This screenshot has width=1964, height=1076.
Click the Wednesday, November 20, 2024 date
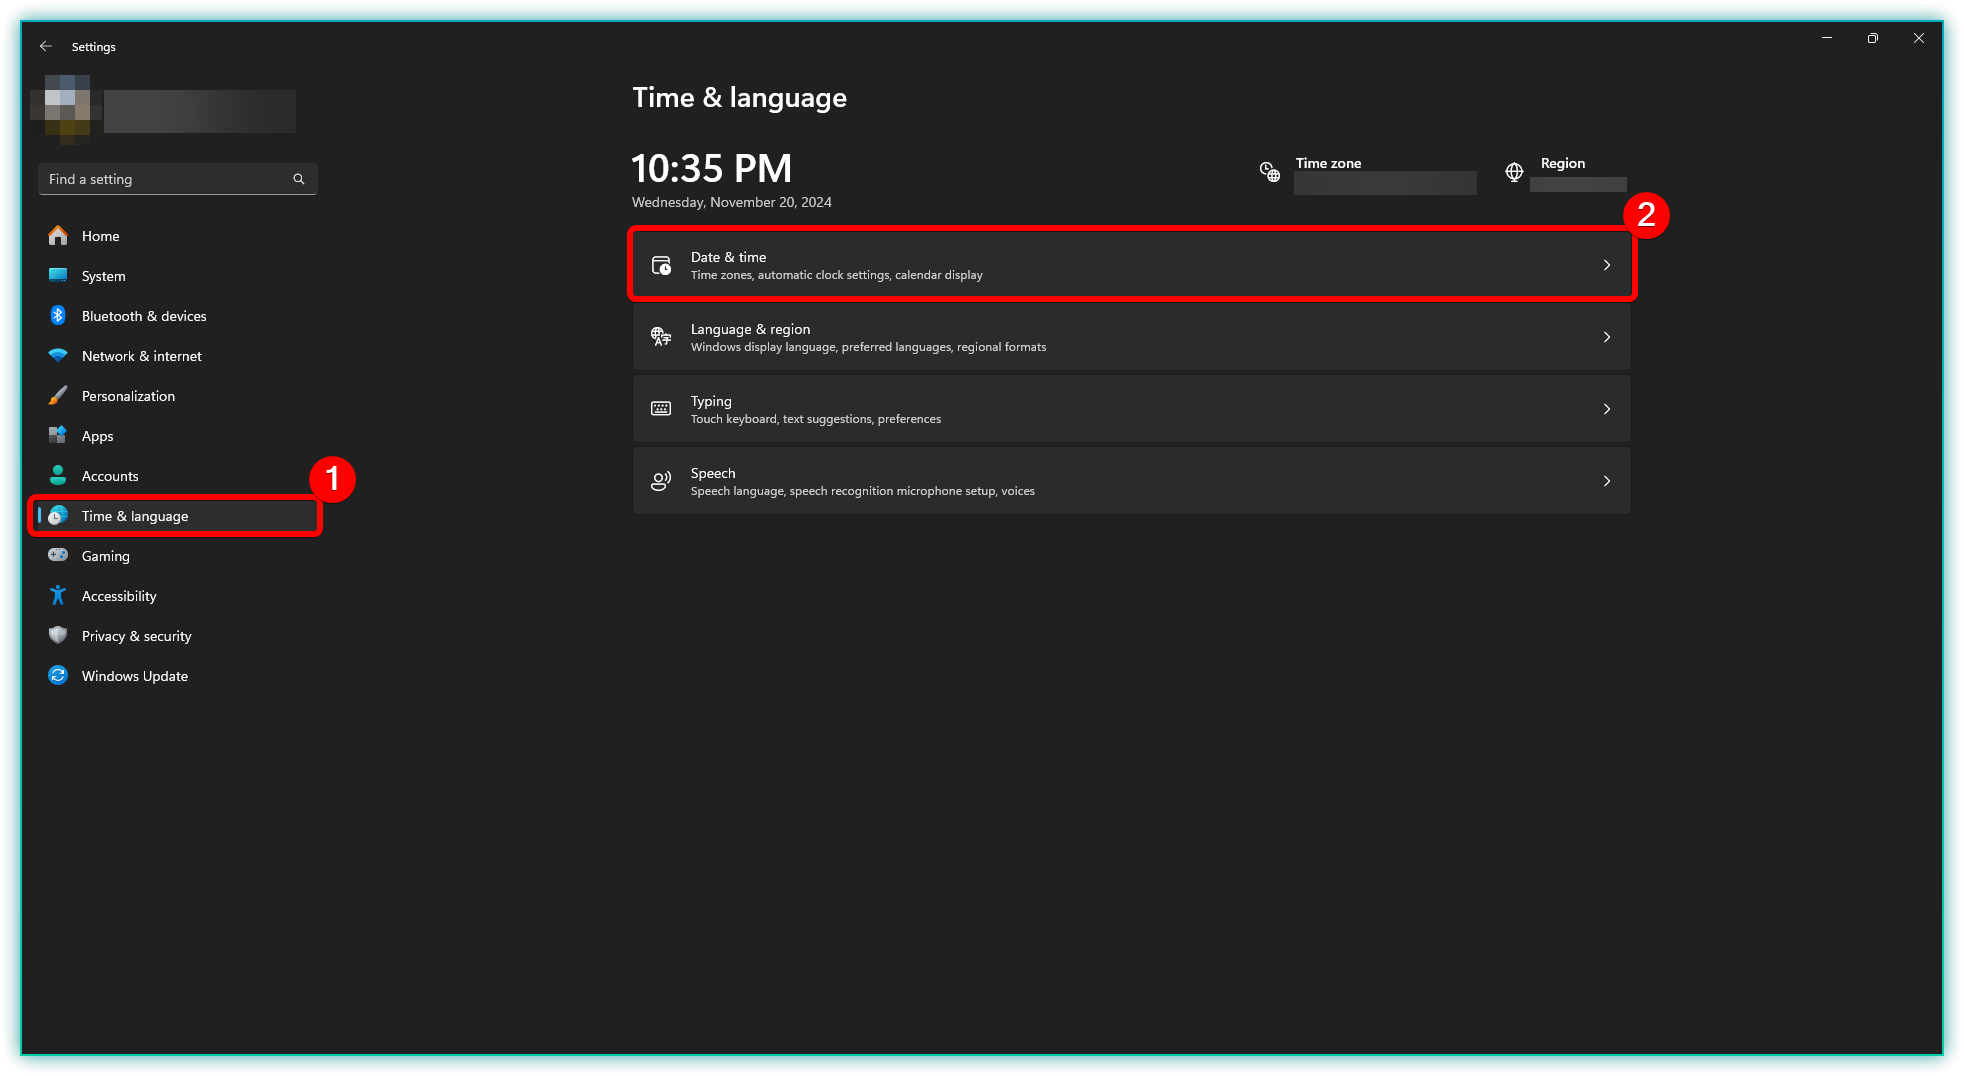(x=732, y=202)
